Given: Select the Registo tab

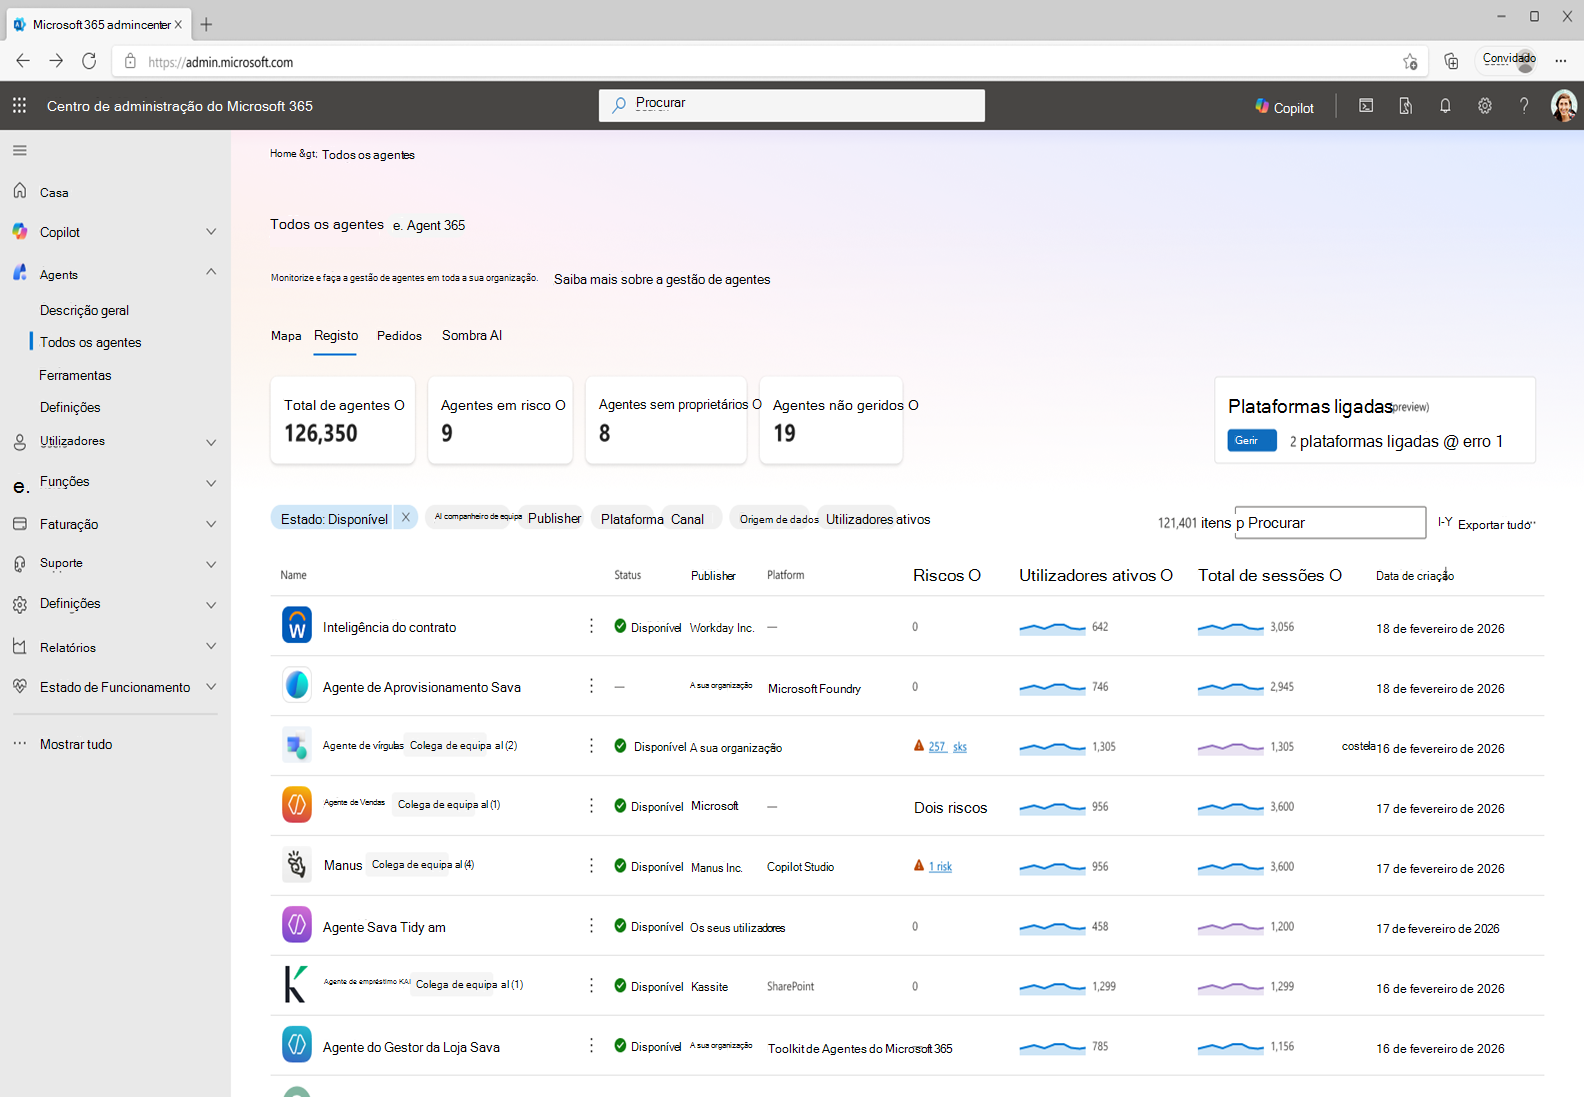Looking at the screenshot, I should (x=336, y=336).
